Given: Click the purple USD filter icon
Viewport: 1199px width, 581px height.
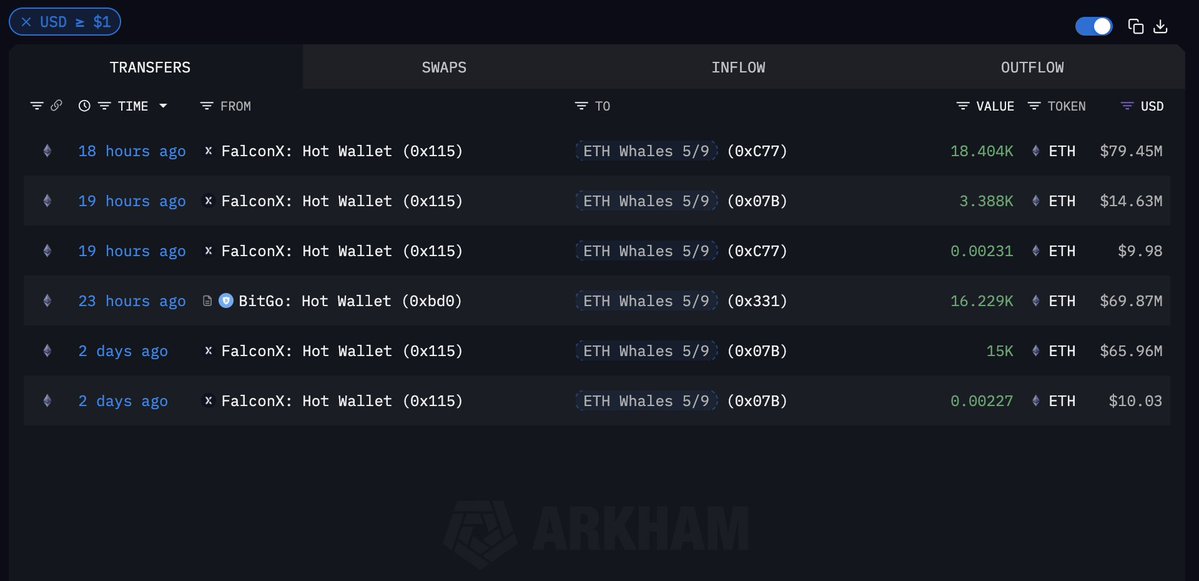Looking at the screenshot, I should pos(1126,106).
